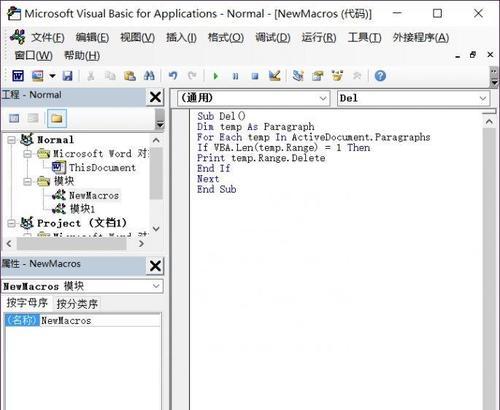Image resolution: width=500 pixels, height=410 pixels.
Task: Open the 帮助(H) menu
Action: click(82, 55)
